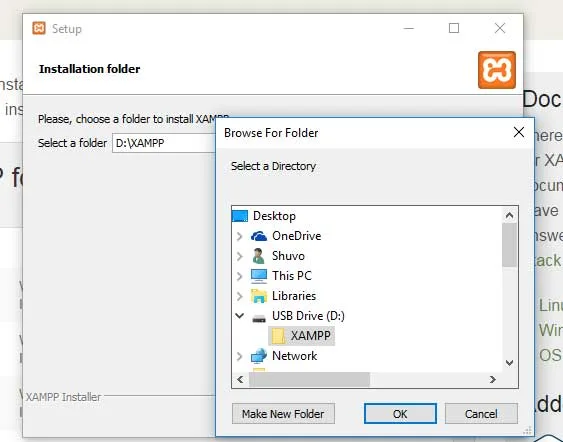Click the 'XAMPP Installer' footer text

(63, 397)
